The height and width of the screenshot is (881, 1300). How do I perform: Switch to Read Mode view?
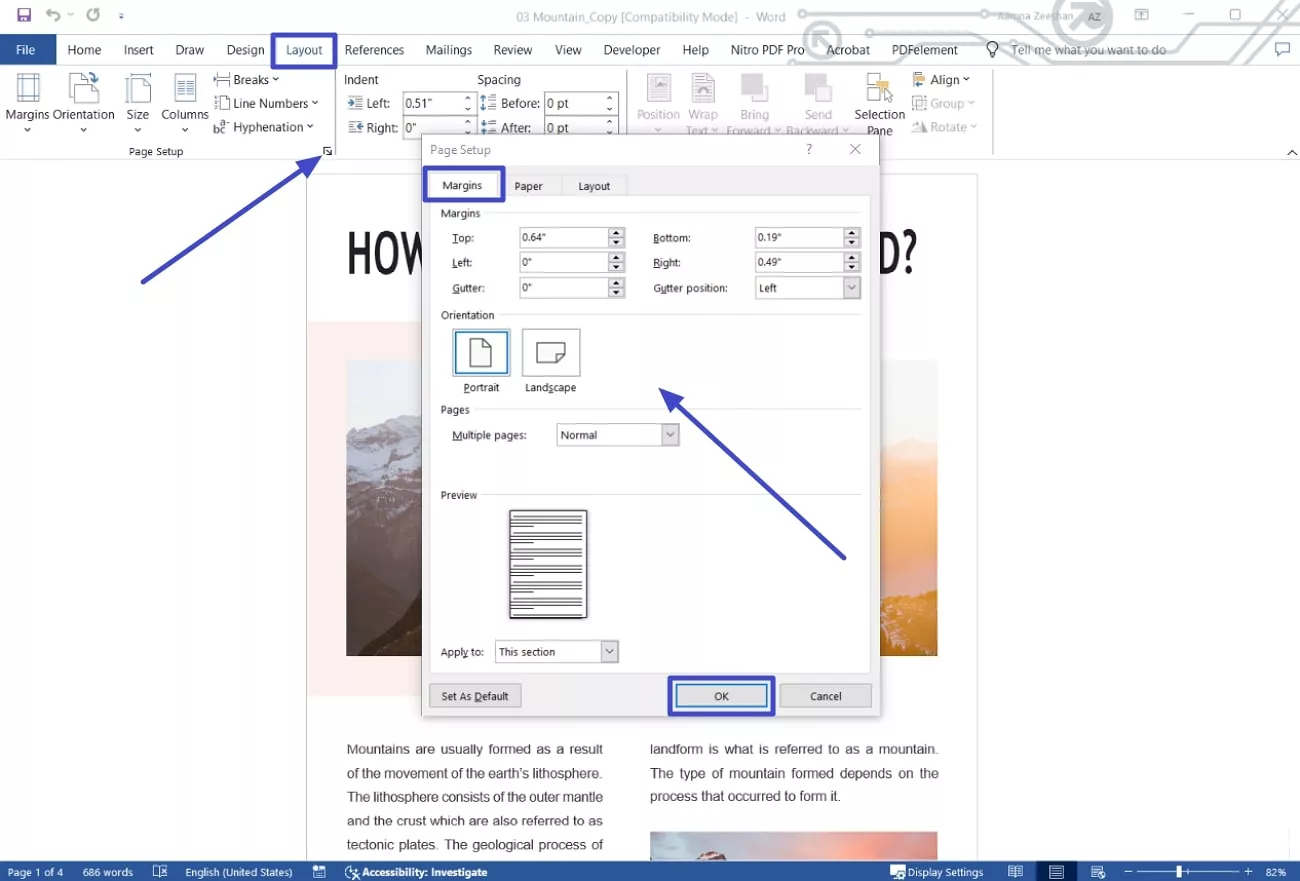coord(1015,872)
